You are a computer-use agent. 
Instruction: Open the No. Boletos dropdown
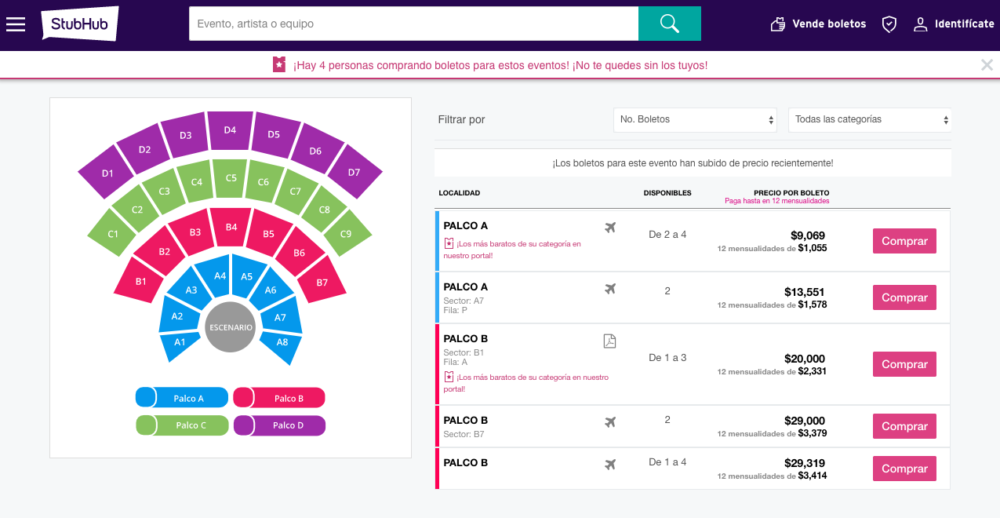tap(695, 119)
